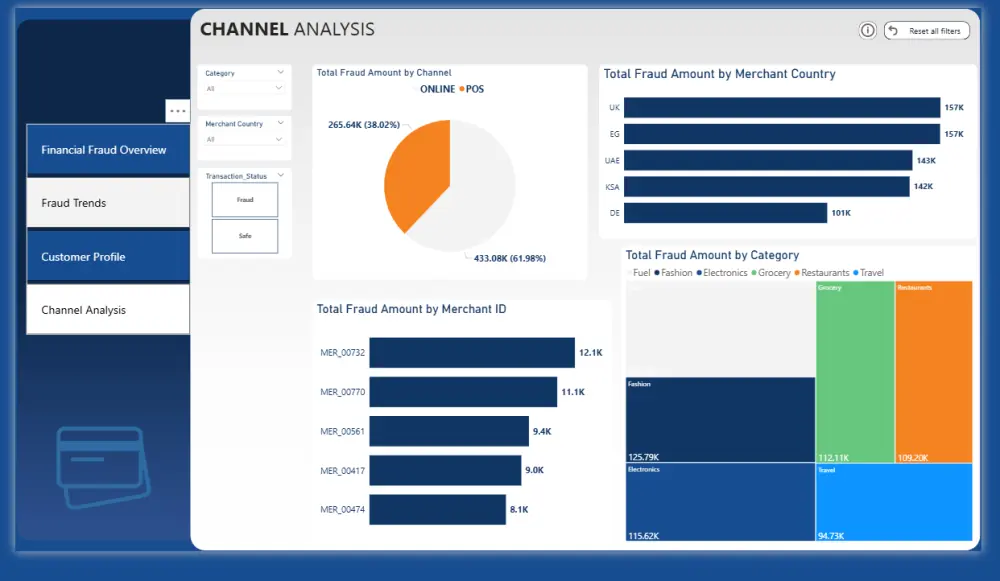Open Financial Fraud Overview page
The height and width of the screenshot is (581, 1000).
(x=108, y=150)
